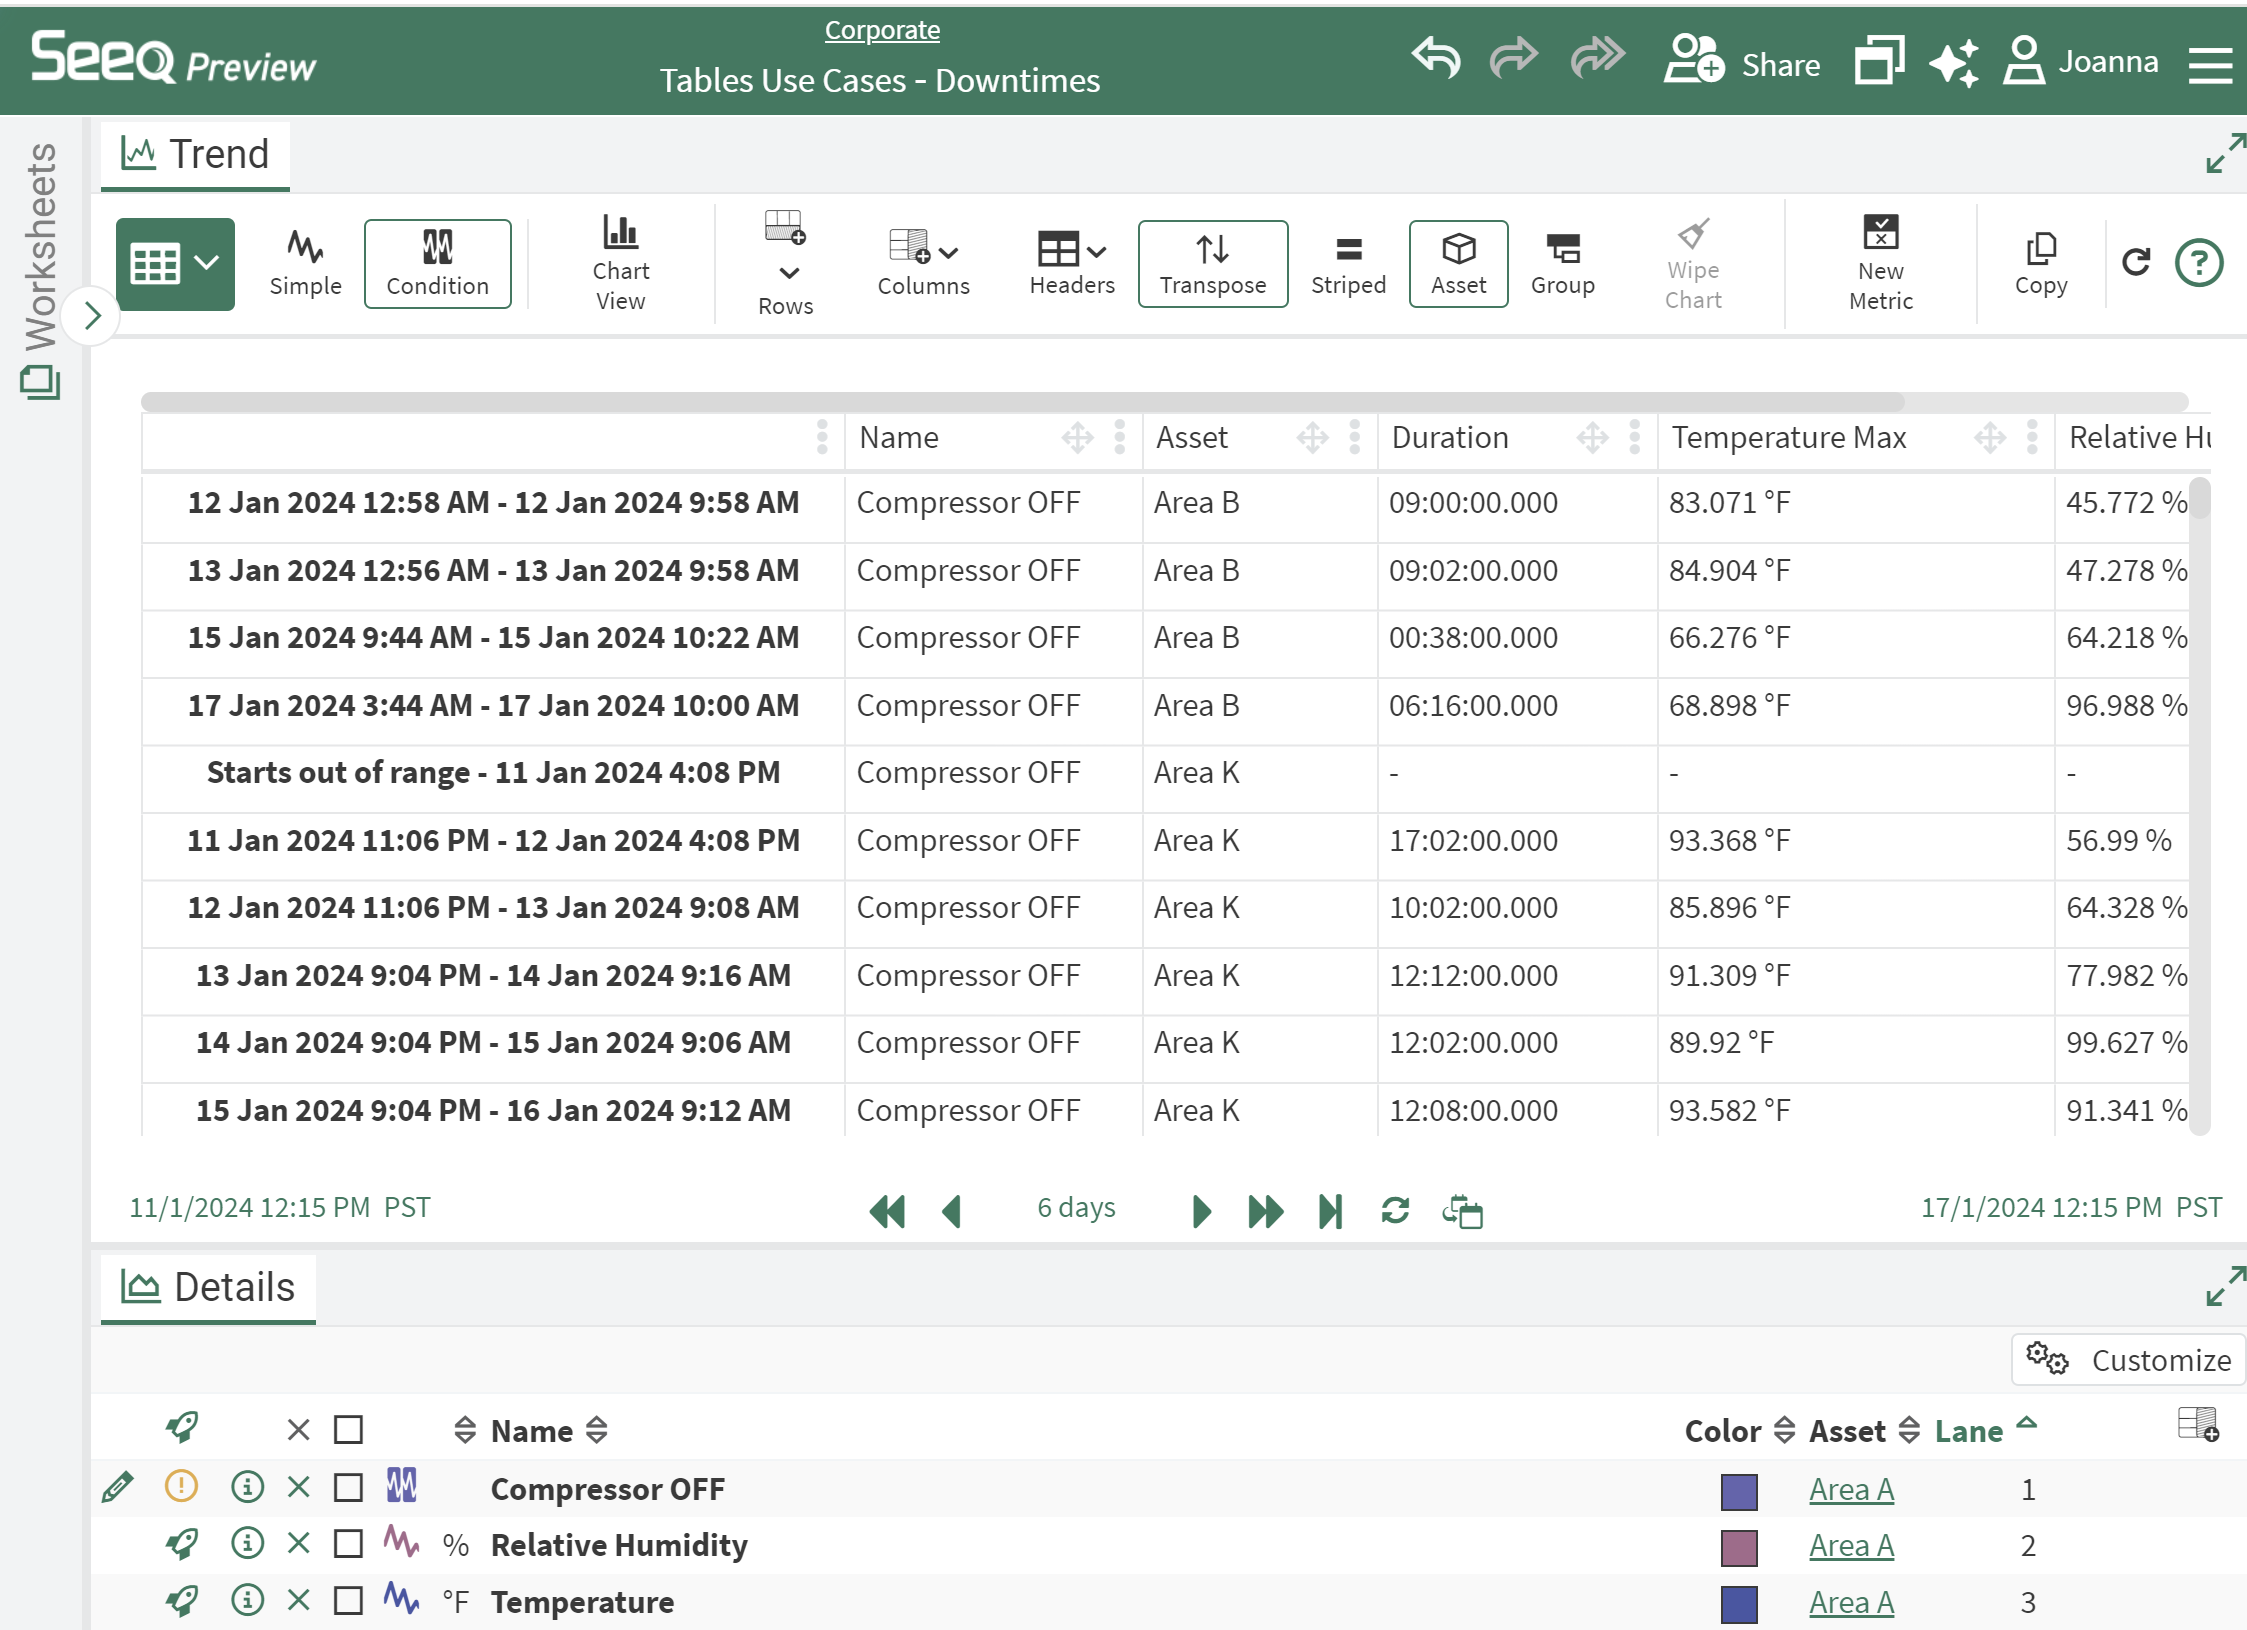Image resolution: width=2247 pixels, height=1630 pixels.
Task: Open Customize for details pane
Action: (x=2128, y=1360)
